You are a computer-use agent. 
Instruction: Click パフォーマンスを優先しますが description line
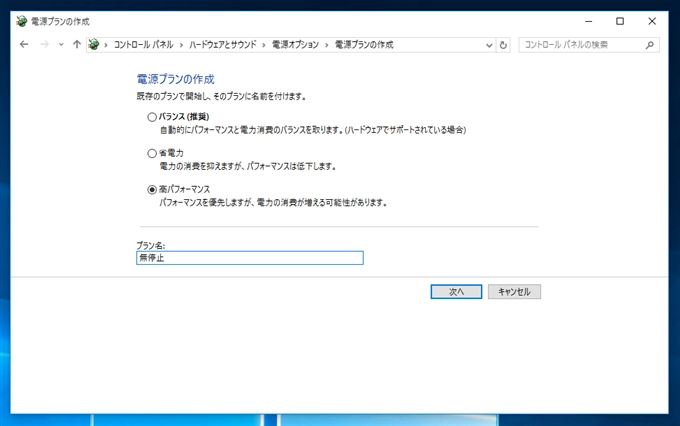point(273,203)
